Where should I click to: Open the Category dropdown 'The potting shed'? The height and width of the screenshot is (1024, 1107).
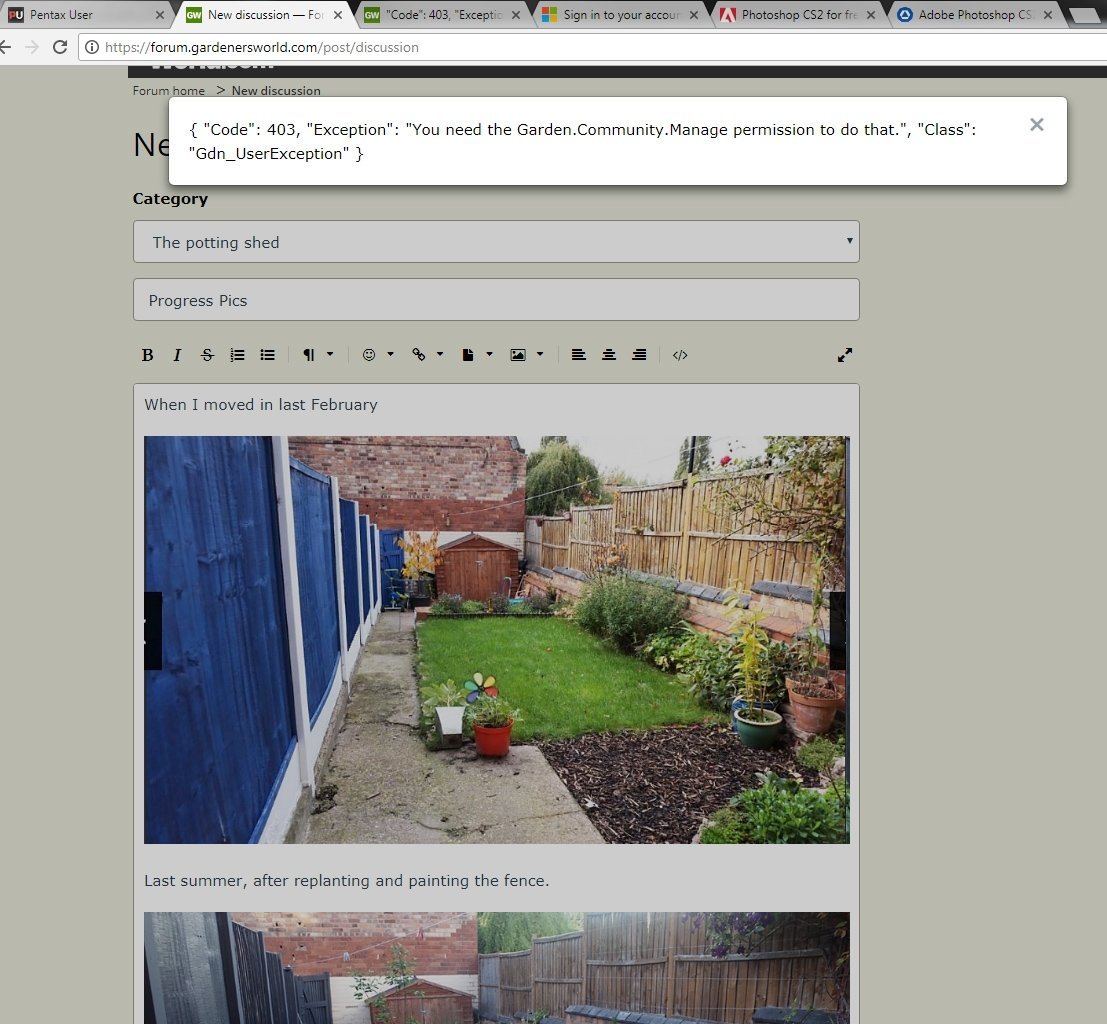[496, 242]
